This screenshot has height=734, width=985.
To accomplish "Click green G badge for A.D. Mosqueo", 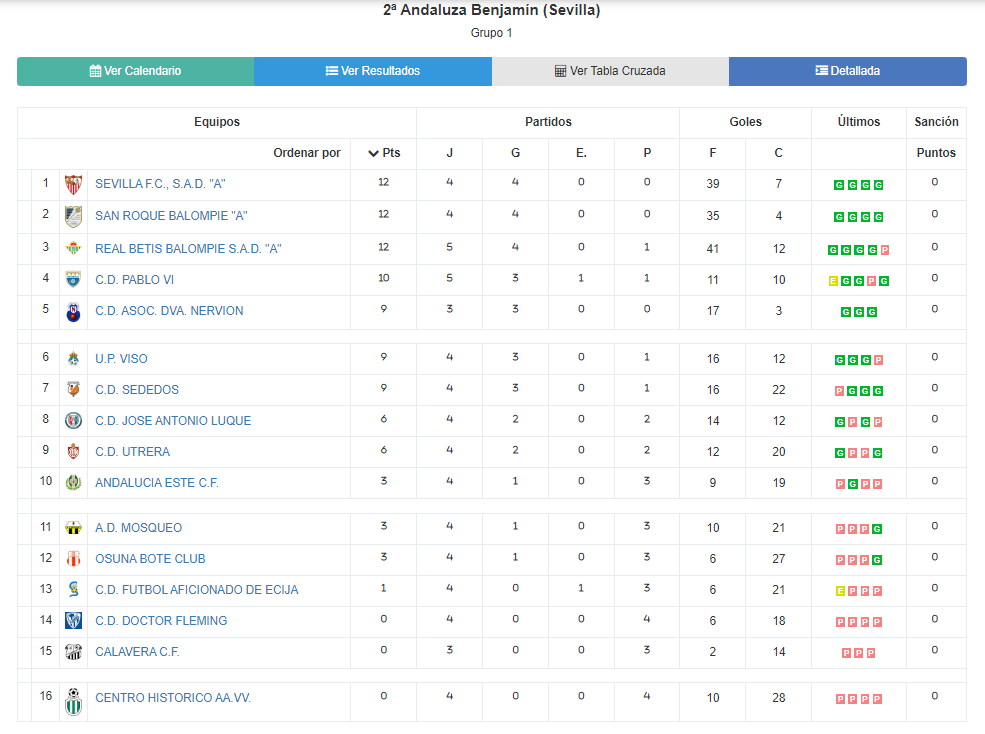I will click(x=878, y=529).
